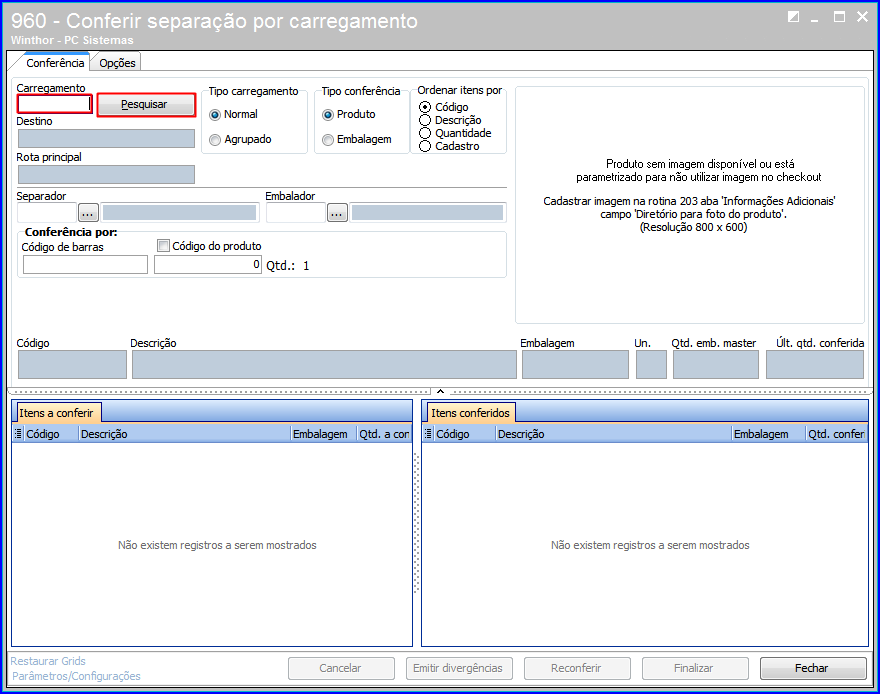Sort Itens a conferir by Código column
The image size is (880, 694).
click(51, 434)
